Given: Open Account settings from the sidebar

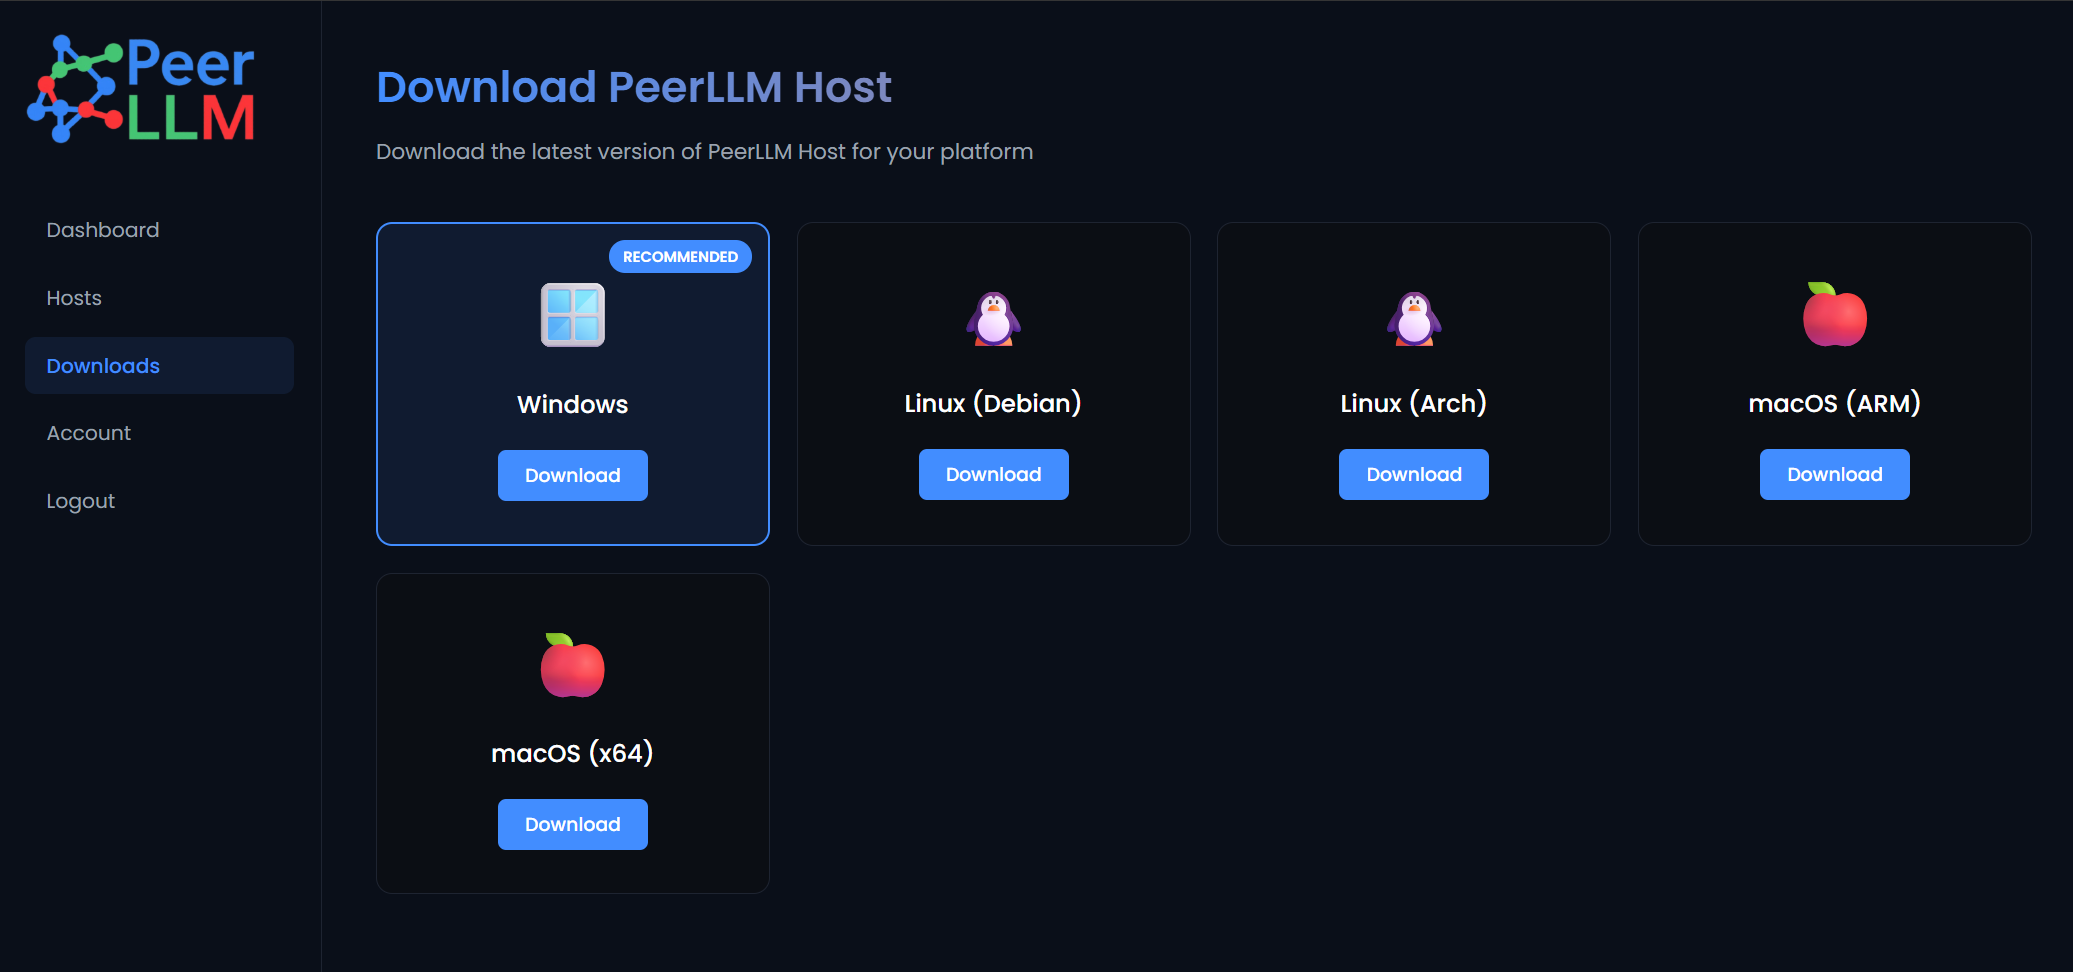Looking at the screenshot, I should [89, 433].
